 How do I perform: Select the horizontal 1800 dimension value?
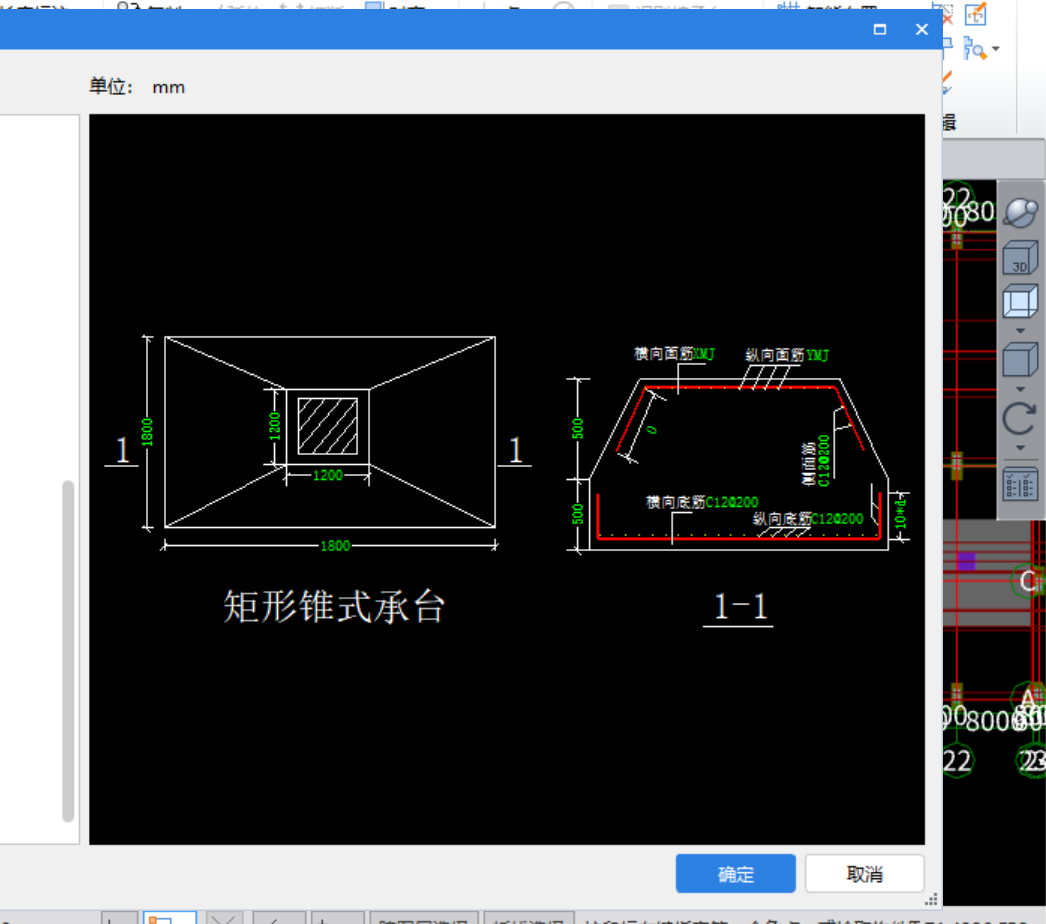pyautogui.click(x=335, y=546)
